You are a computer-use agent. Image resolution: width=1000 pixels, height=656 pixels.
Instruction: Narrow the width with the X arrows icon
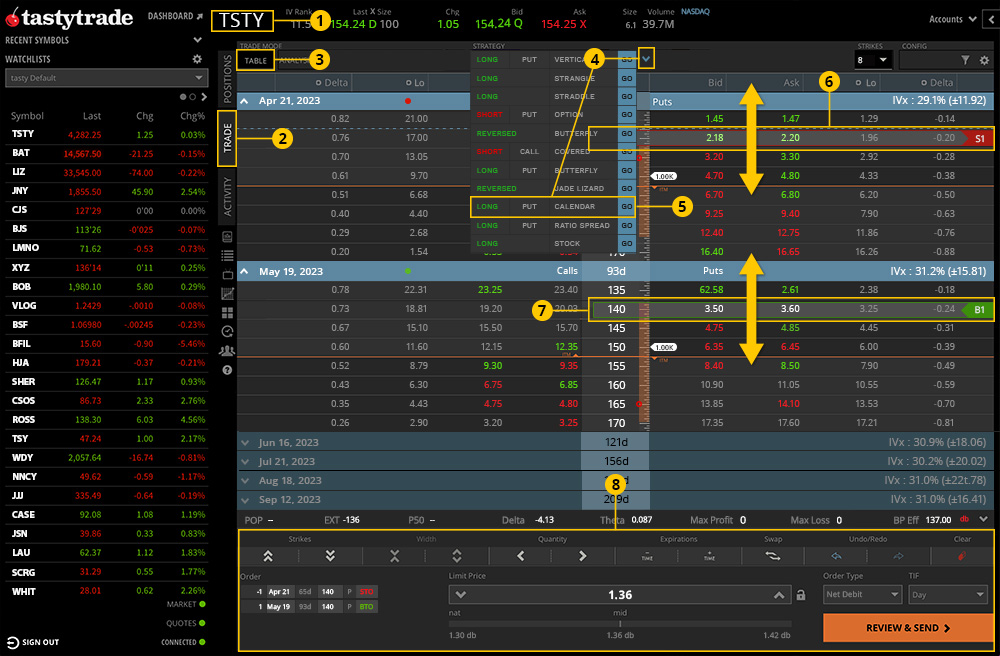pos(394,556)
